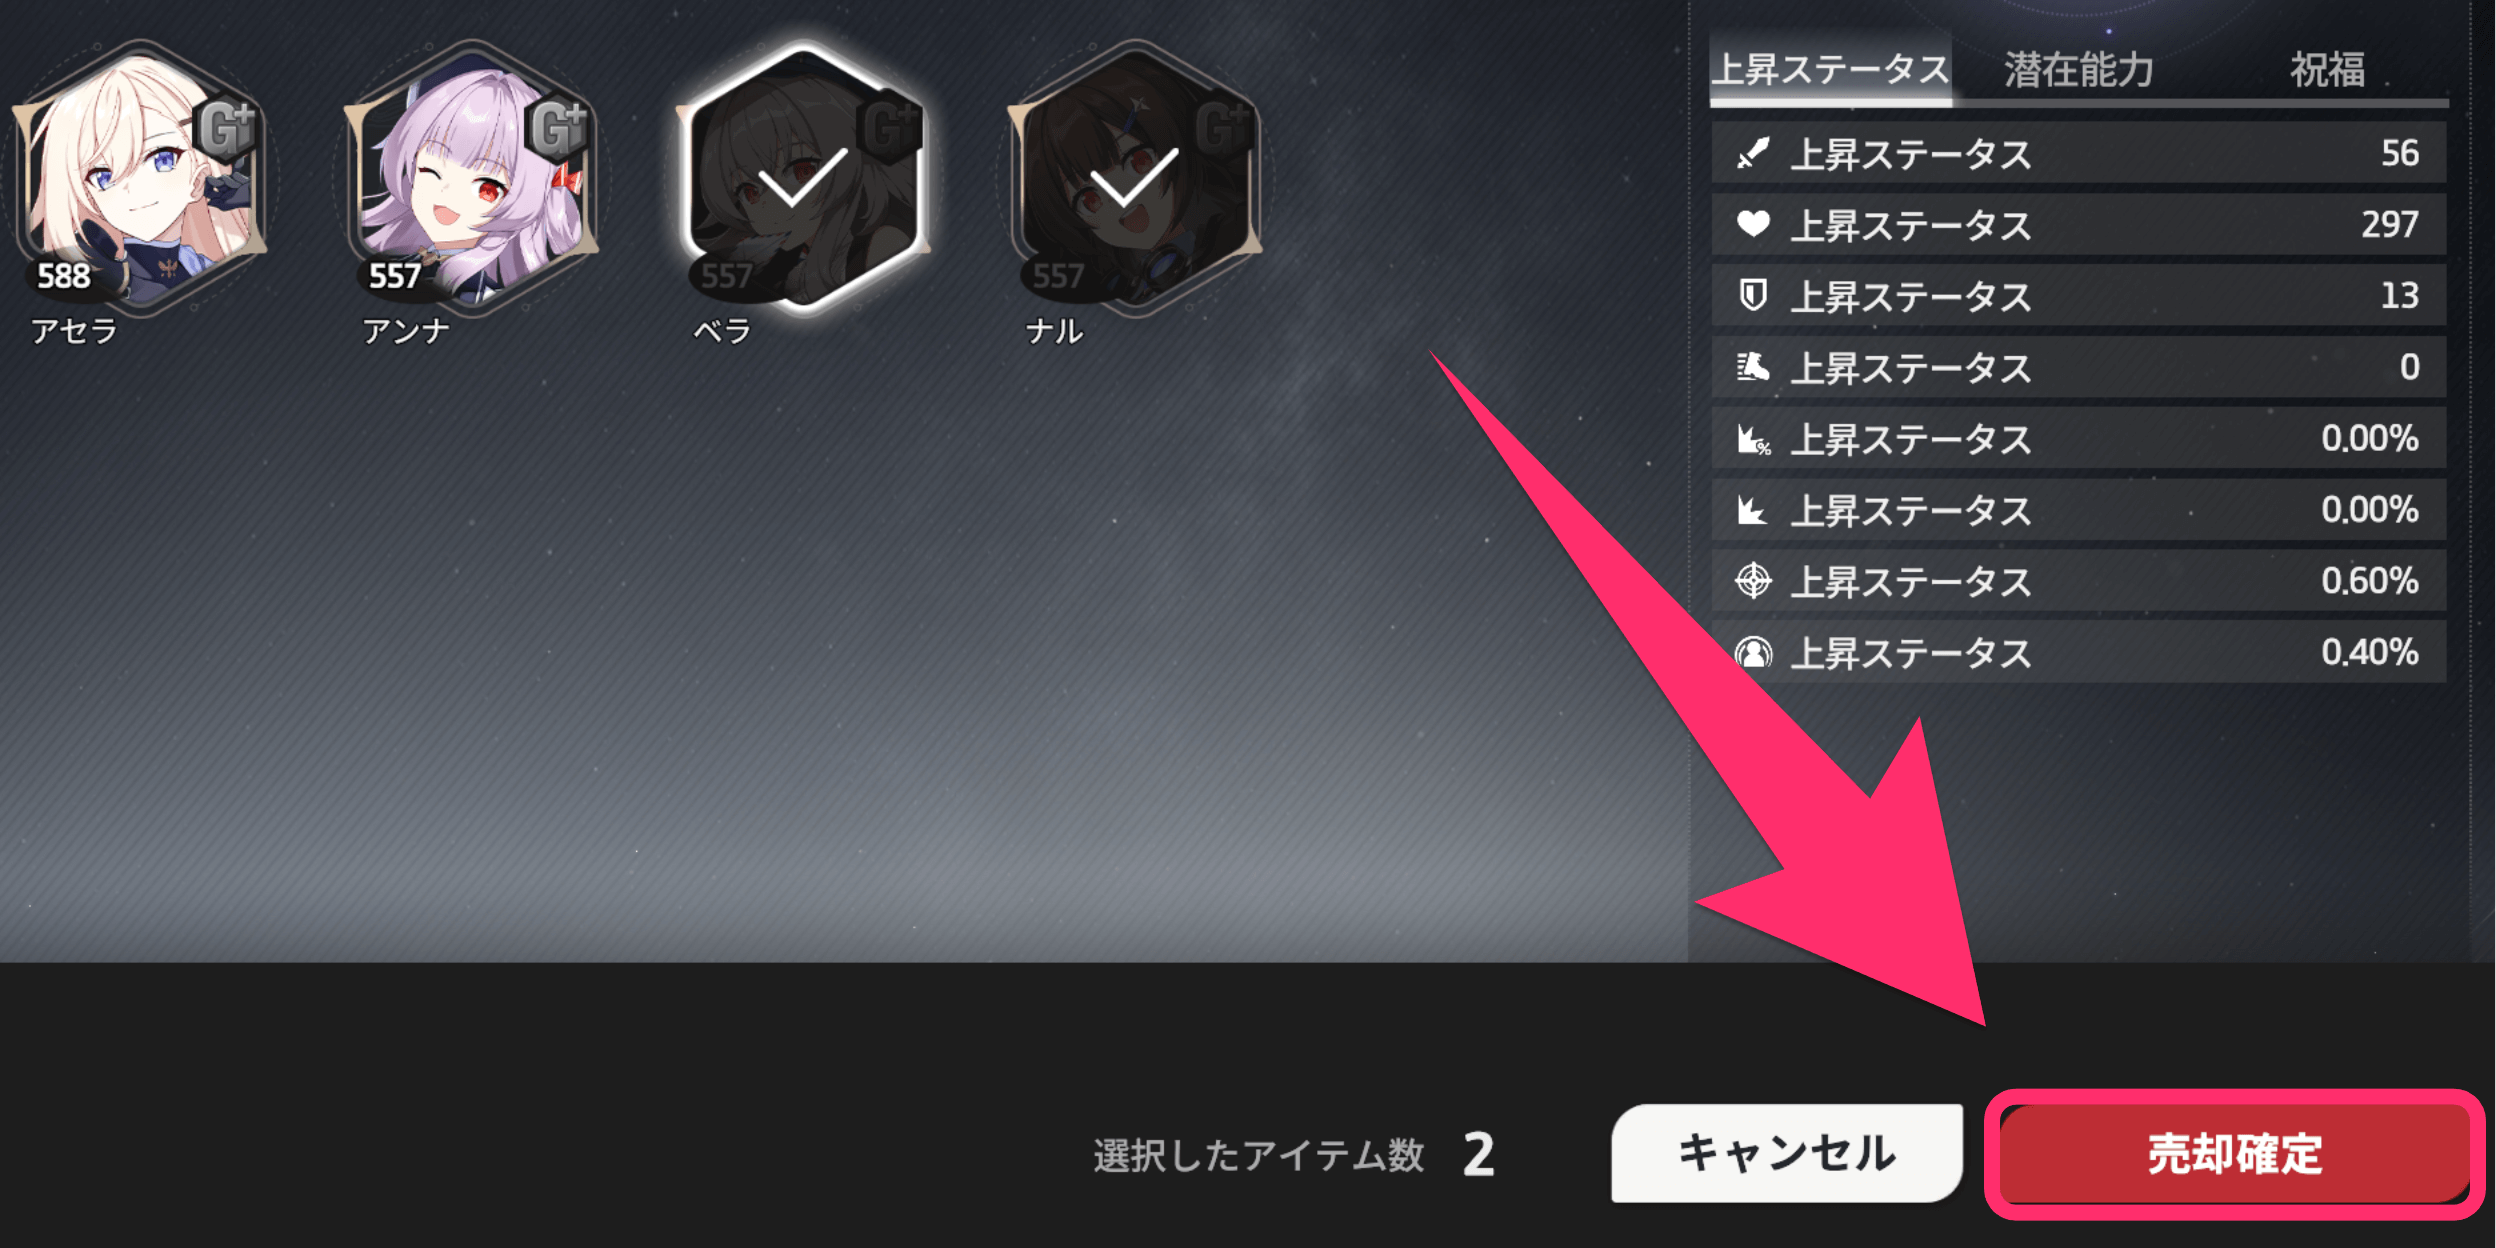The height and width of the screenshot is (1248, 2496).
Task: Click the sword attack stat icon
Action: [1752, 153]
